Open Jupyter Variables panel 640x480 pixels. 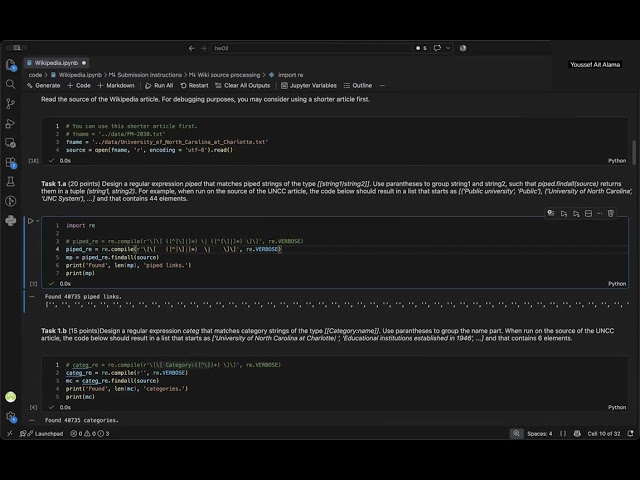tap(309, 85)
